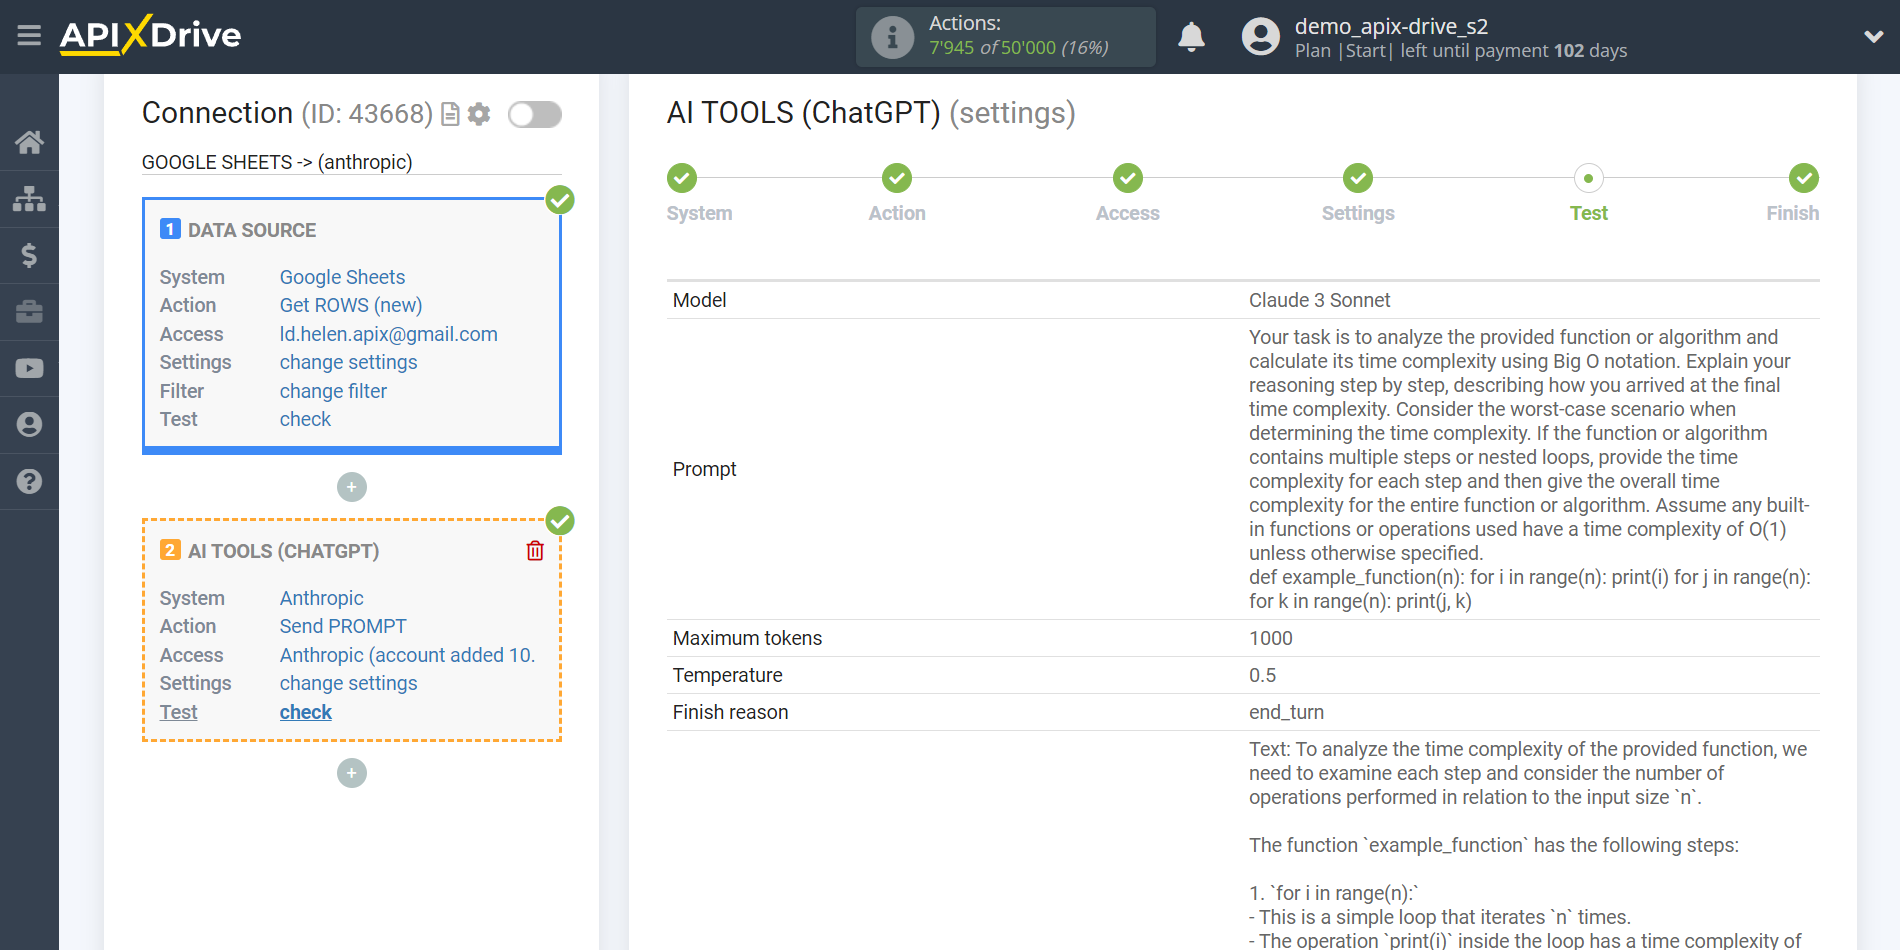Toggle the connection on/off switch
Screen dimensions: 1900x950
pyautogui.click(x=535, y=114)
